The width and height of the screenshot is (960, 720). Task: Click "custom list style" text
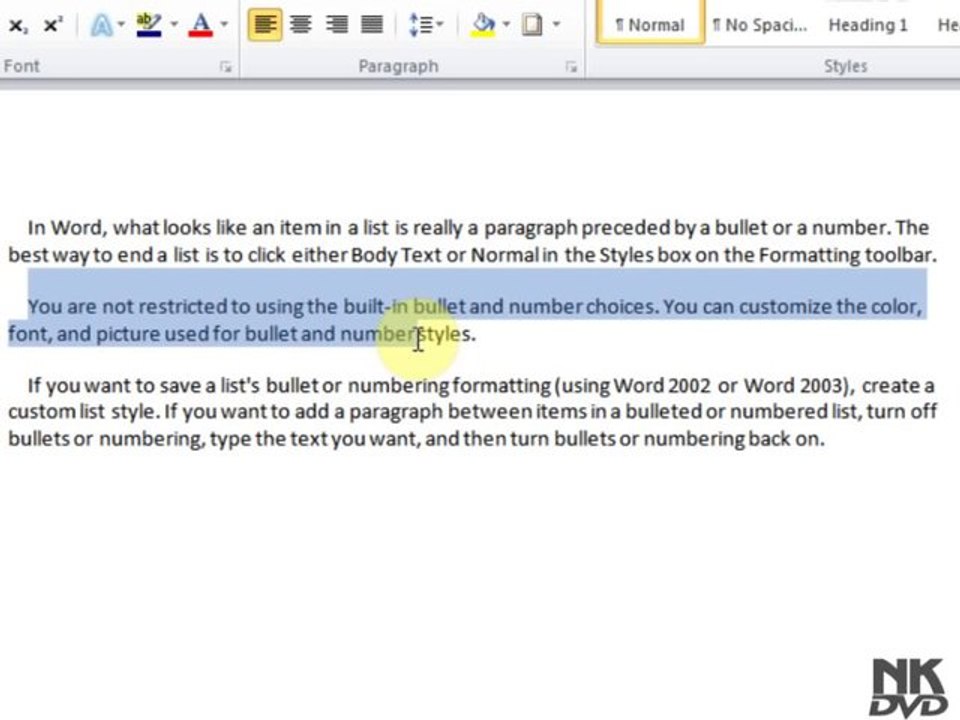(x=83, y=411)
